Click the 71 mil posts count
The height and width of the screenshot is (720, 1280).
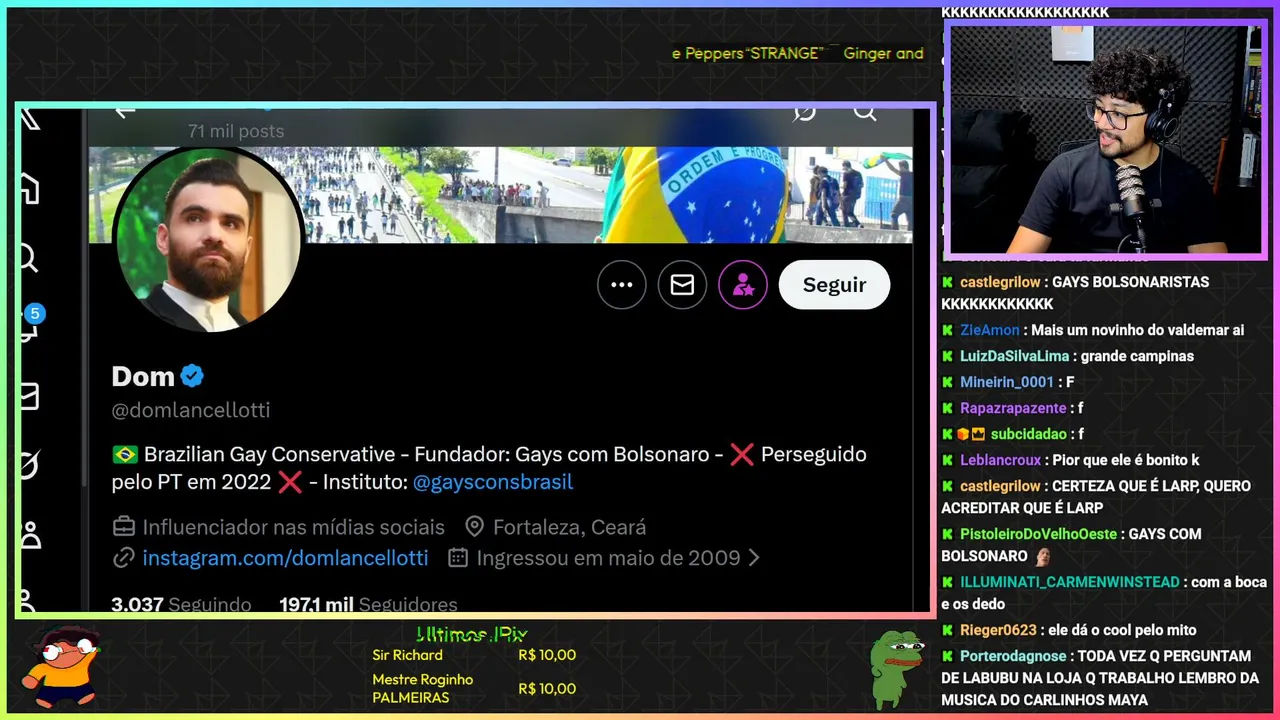pos(236,131)
